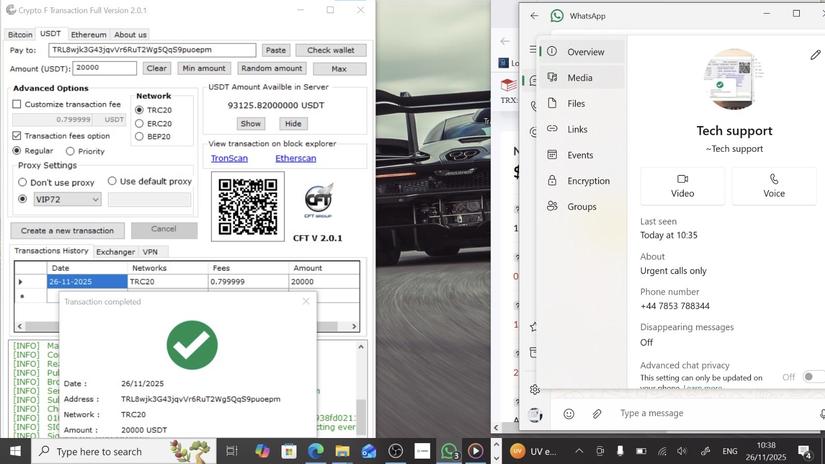Image resolution: width=825 pixels, height=464 pixels.
Task: Click the Max button
Action: pyautogui.click(x=339, y=69)
